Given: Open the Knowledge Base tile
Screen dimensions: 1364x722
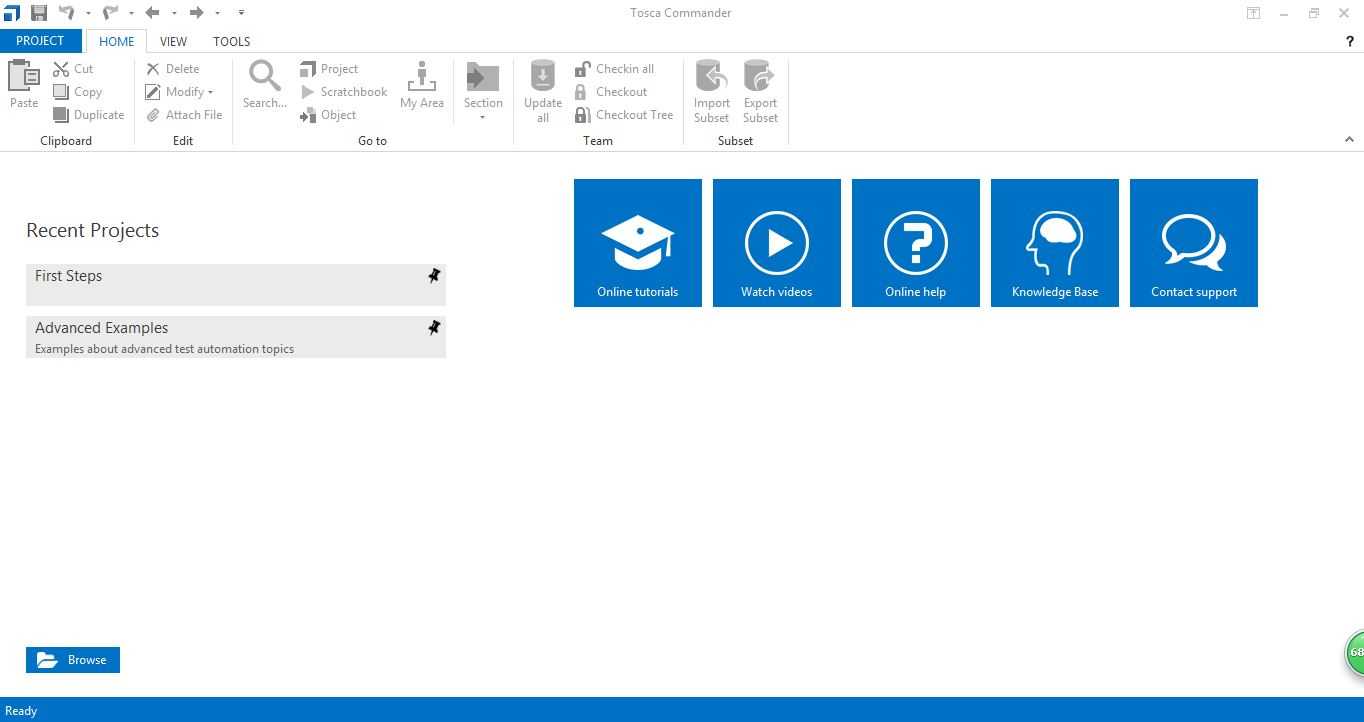Looking at the screenshot, I should pos(1055,243).
